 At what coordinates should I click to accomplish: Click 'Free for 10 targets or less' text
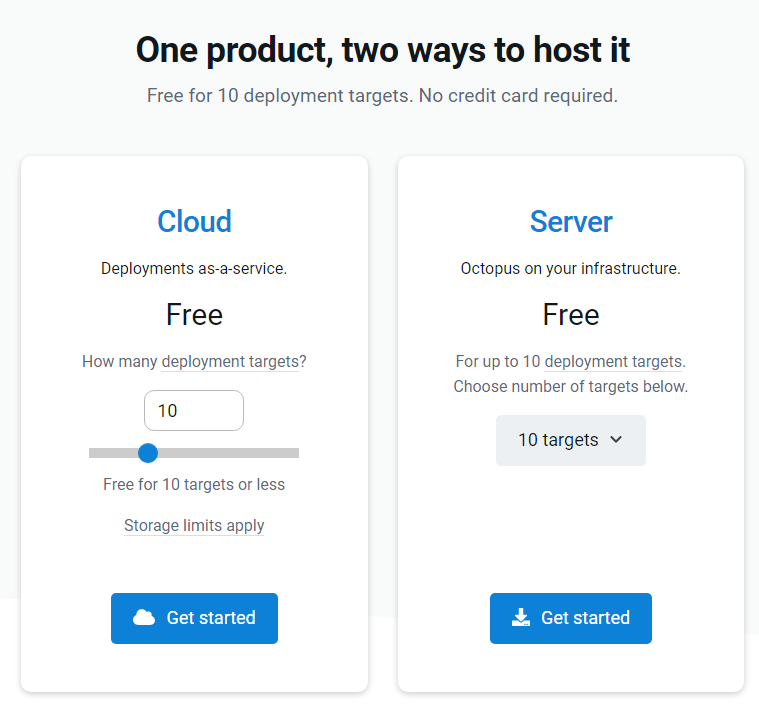pyautogui.click(x=194, y=484)
